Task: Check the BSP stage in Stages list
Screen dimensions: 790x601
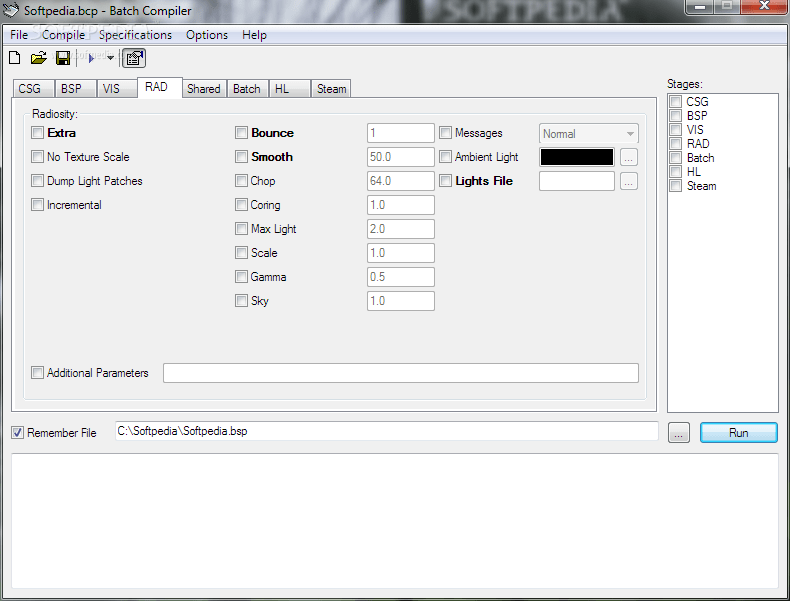Action: (x=676, y=116)
